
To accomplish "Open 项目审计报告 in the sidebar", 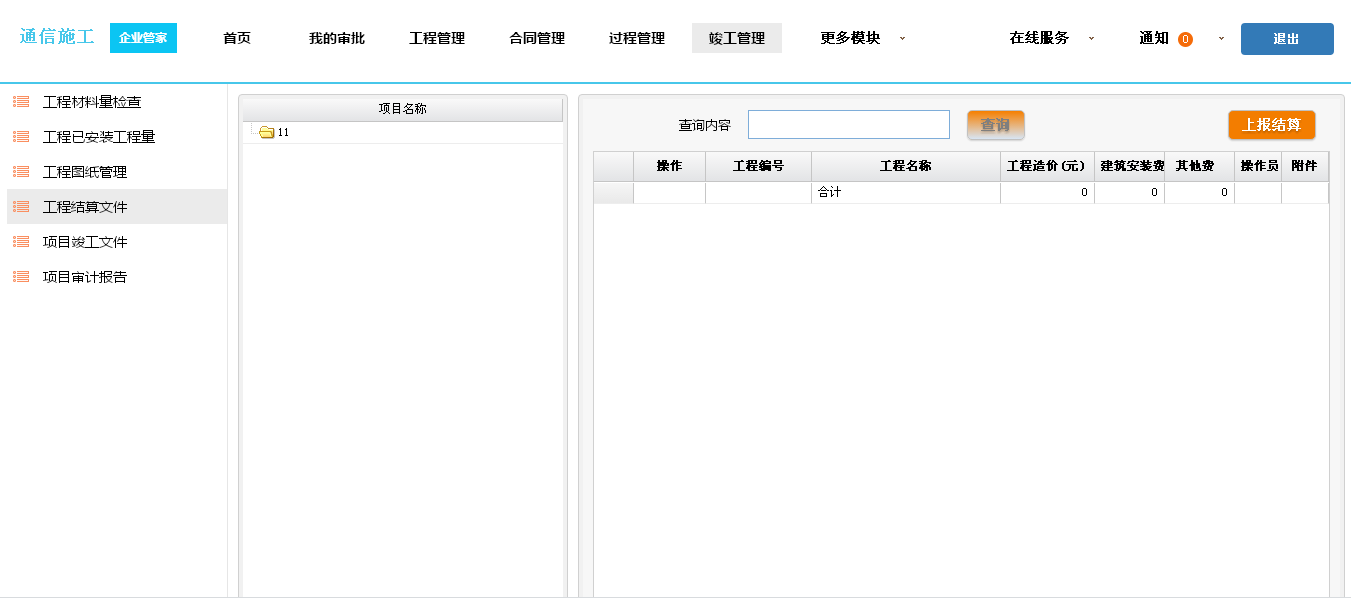I will [x=85, y=277].
